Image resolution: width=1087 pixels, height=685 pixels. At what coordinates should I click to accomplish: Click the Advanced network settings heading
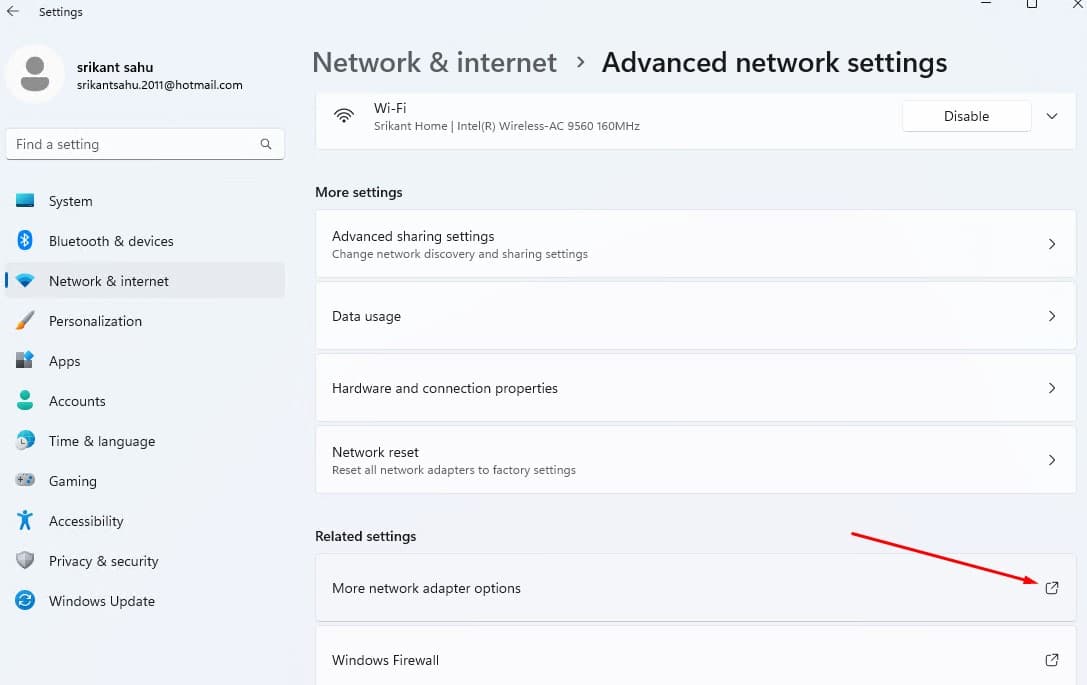click(774, 63)
